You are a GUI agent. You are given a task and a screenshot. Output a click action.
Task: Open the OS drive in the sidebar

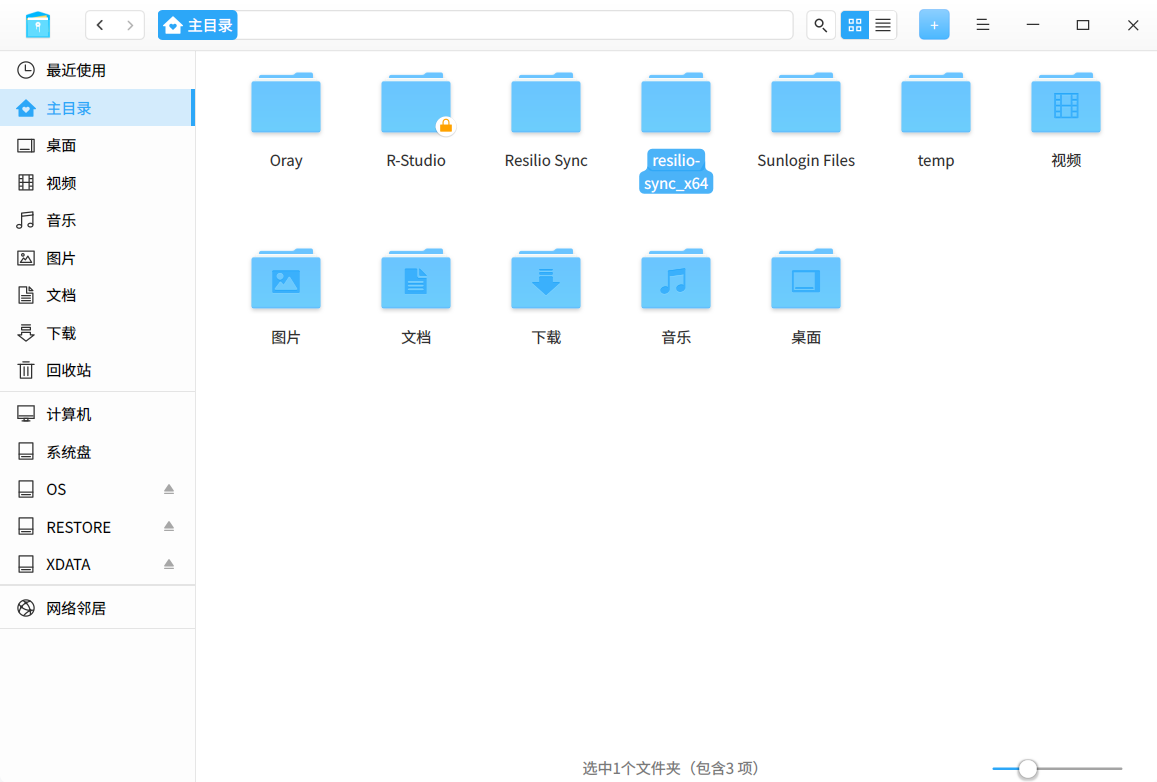(x=97, y=489)
